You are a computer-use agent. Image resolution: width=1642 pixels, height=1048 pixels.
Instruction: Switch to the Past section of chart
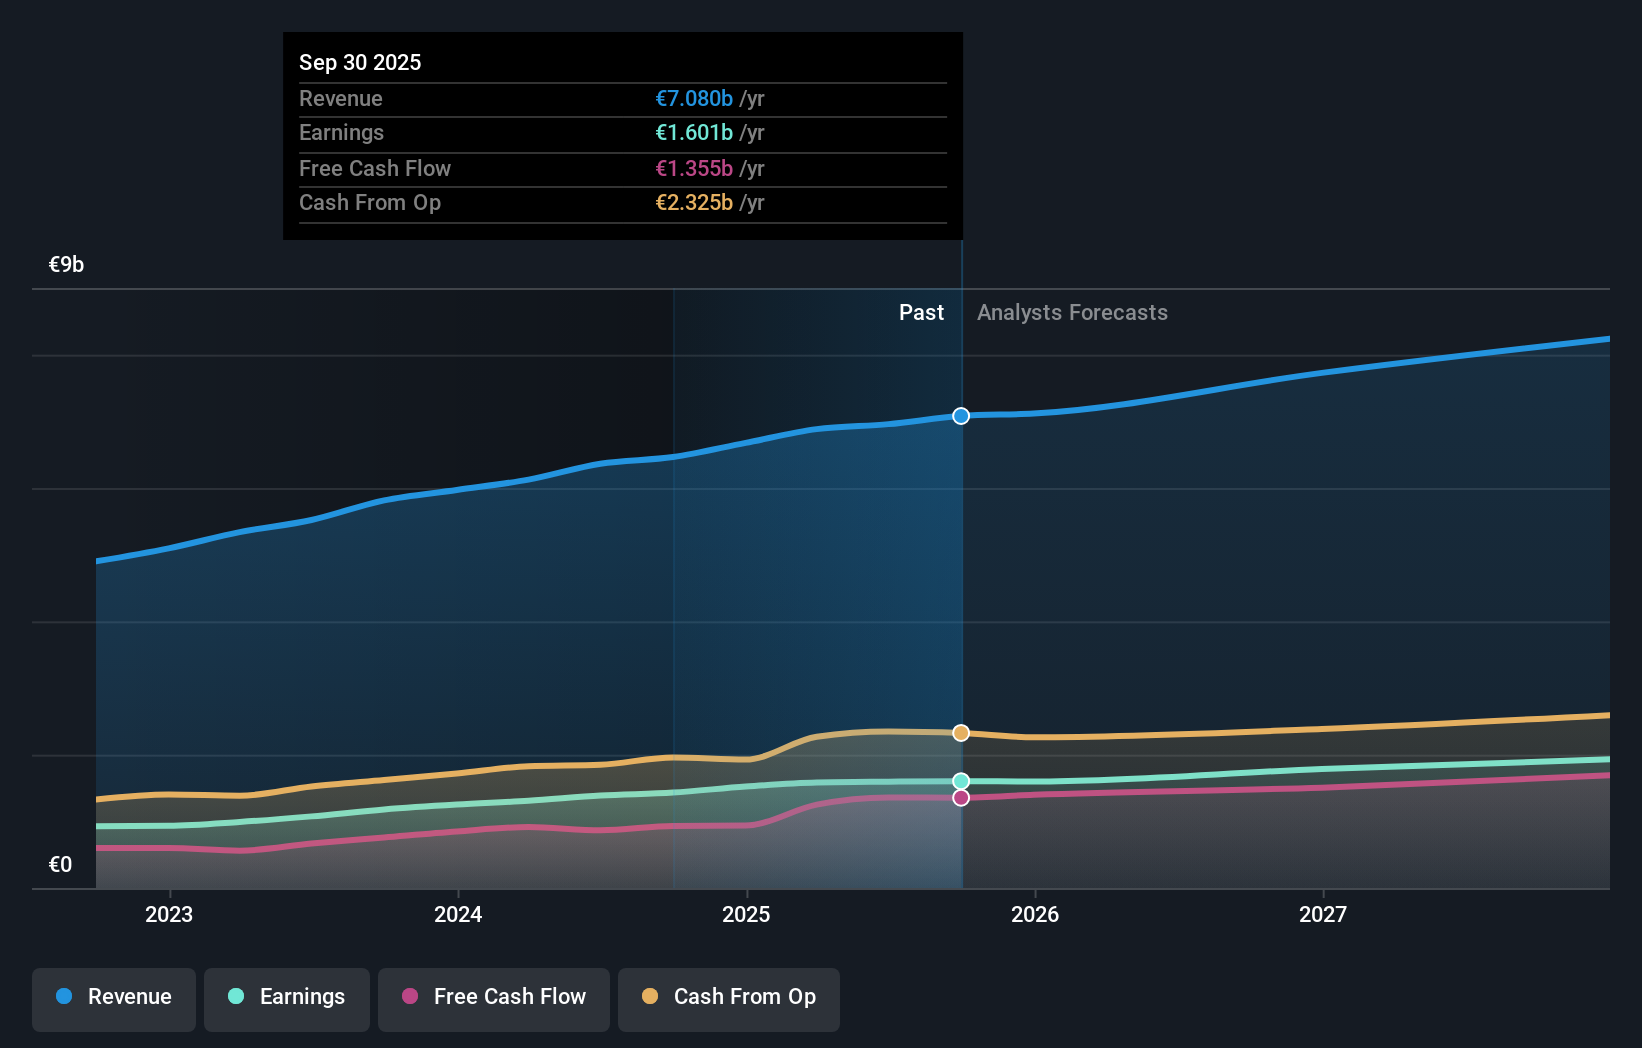click(x=921, y=312)
